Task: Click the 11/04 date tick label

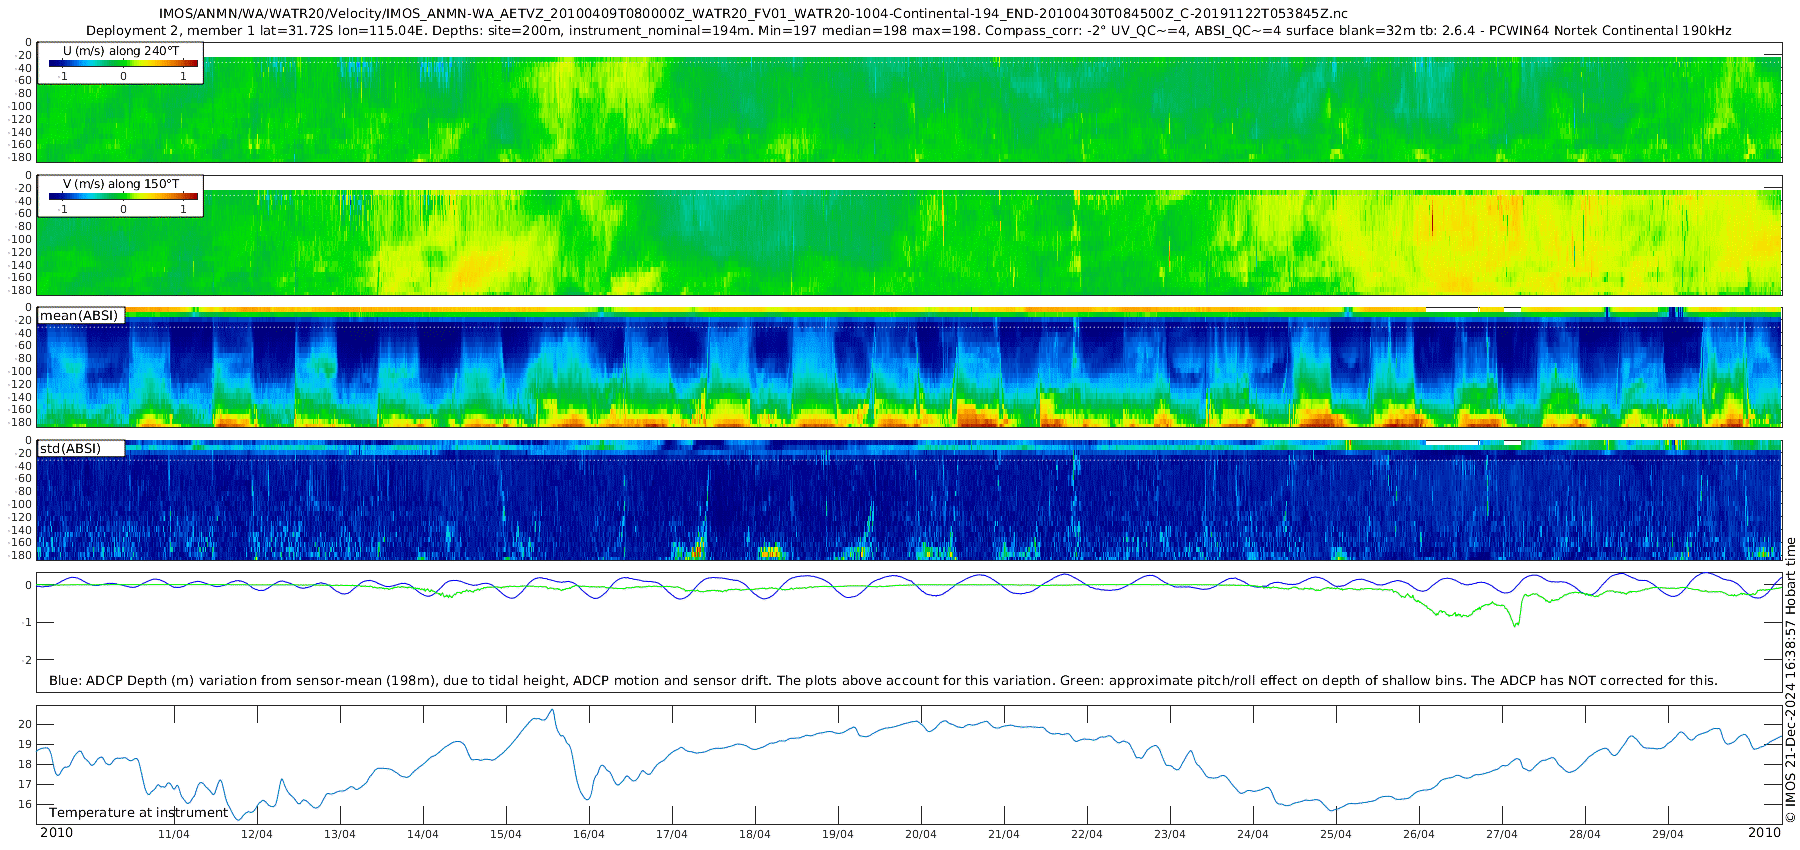Action: pos(174,834)
